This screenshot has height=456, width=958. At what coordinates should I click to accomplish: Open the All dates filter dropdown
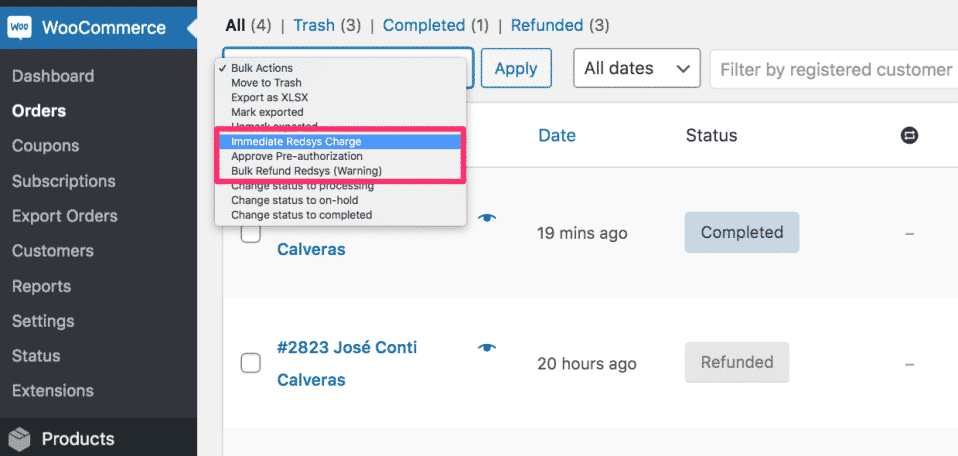pos(637,68)
